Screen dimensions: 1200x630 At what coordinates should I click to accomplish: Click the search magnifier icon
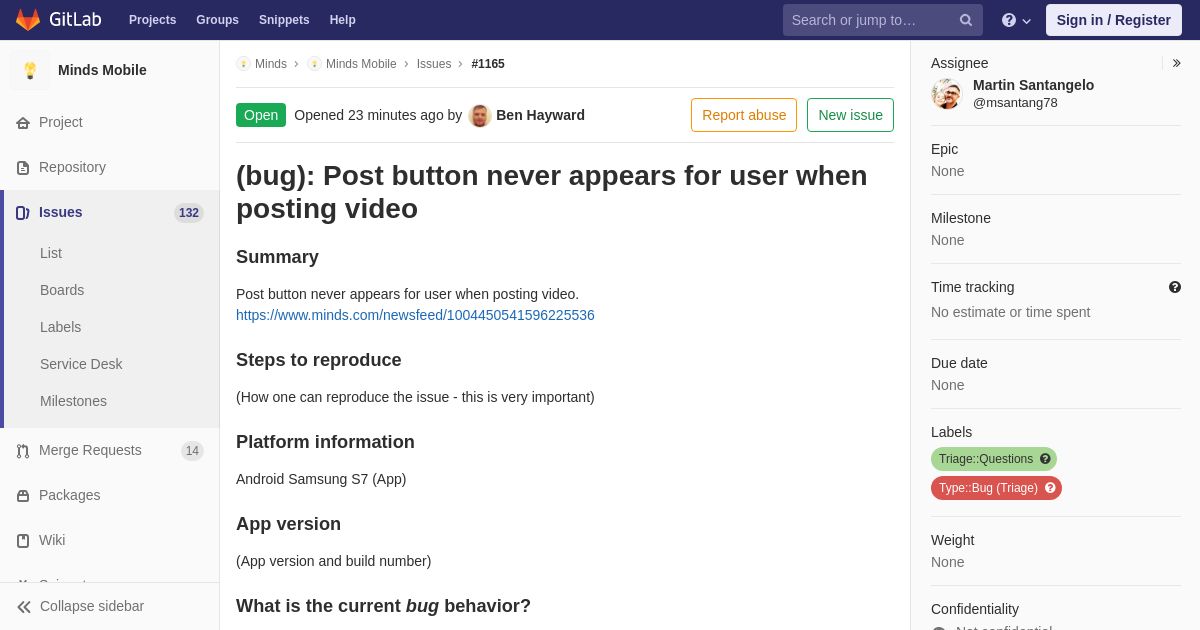tap(966, 20)
